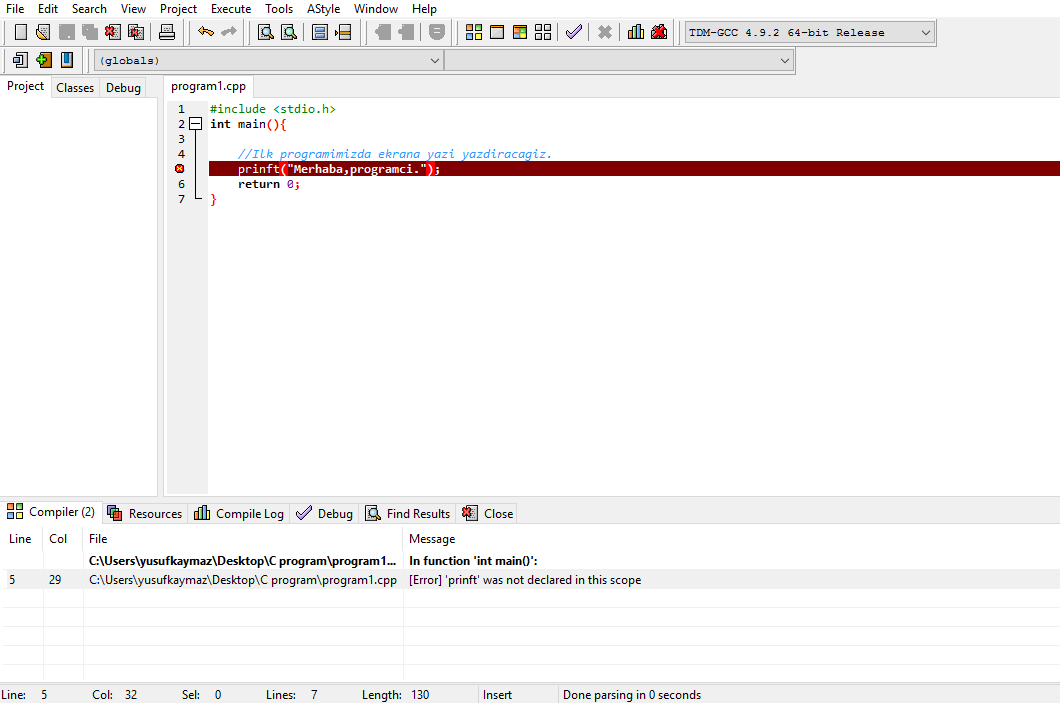
Task: Click the Add to project plus icon
Action: [43, 60]
